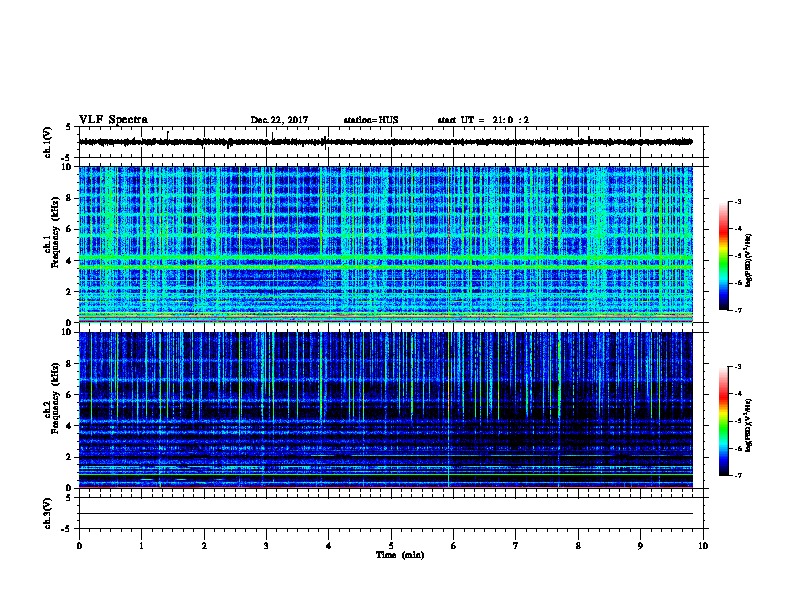Click the ch.2 "Frequency (kHz)" axis label
The image size is (792, 612).
click(55, 398)
